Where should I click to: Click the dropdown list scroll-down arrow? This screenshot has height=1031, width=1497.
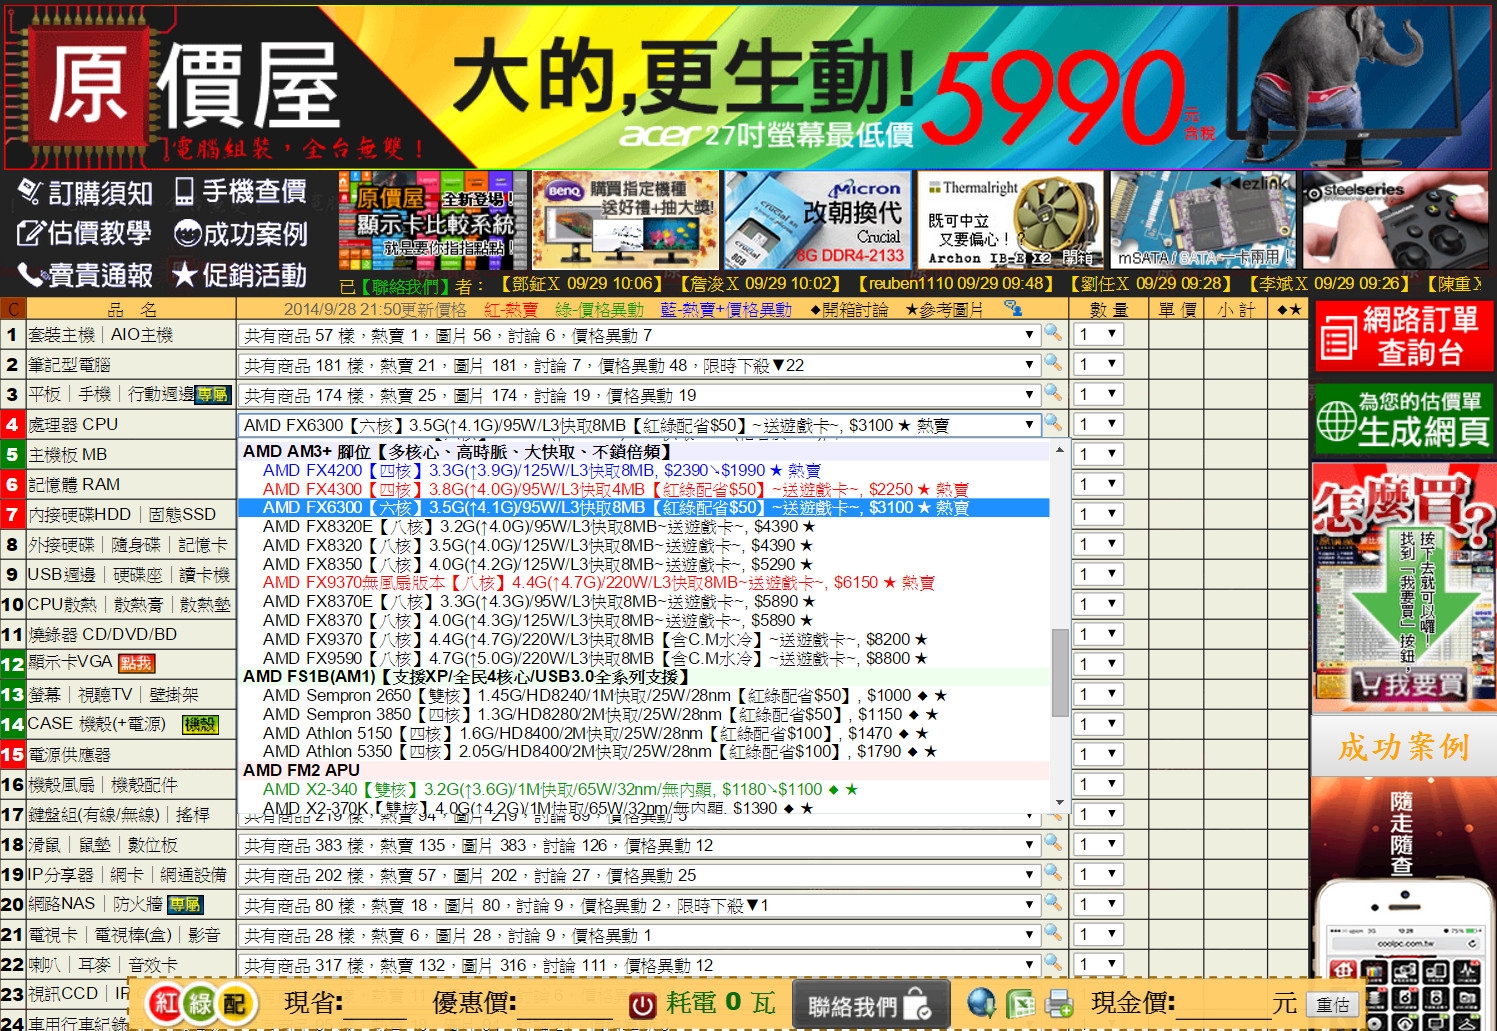[1059, 802]
